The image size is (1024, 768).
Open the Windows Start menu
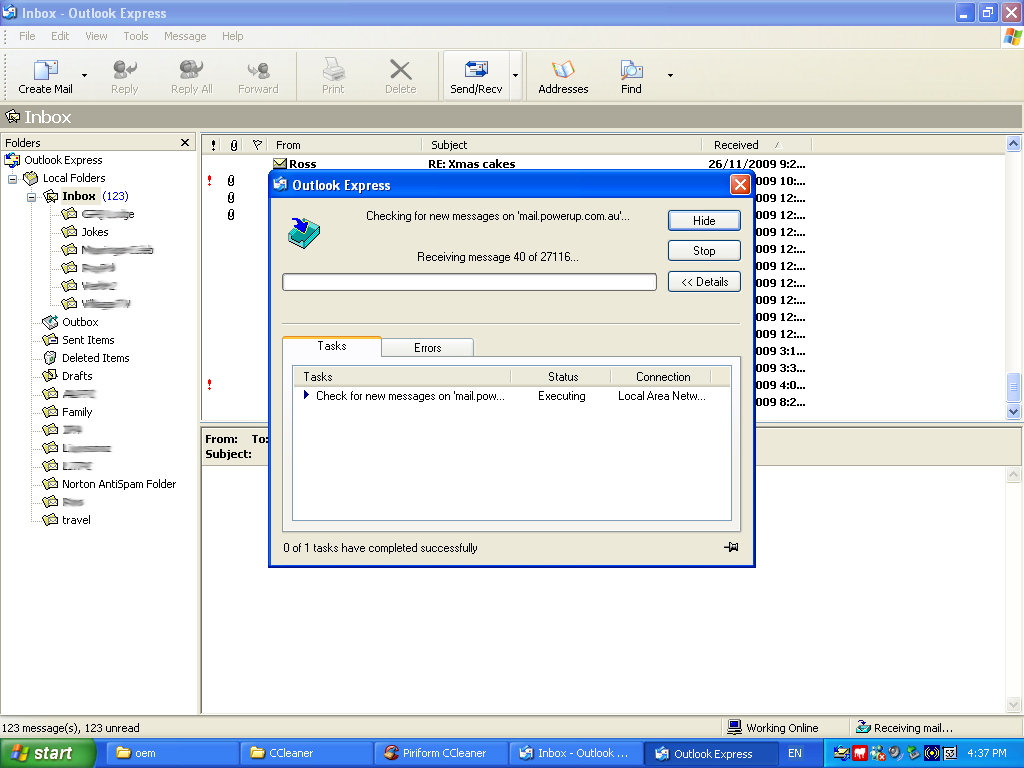[46, 753]
